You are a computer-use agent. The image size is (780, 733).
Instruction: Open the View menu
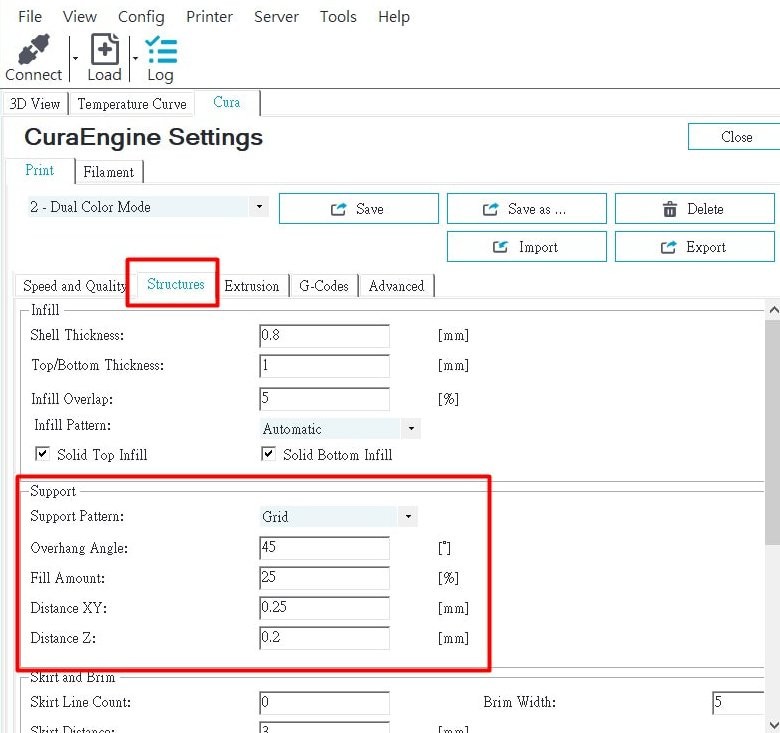click(x=80, y=16)
